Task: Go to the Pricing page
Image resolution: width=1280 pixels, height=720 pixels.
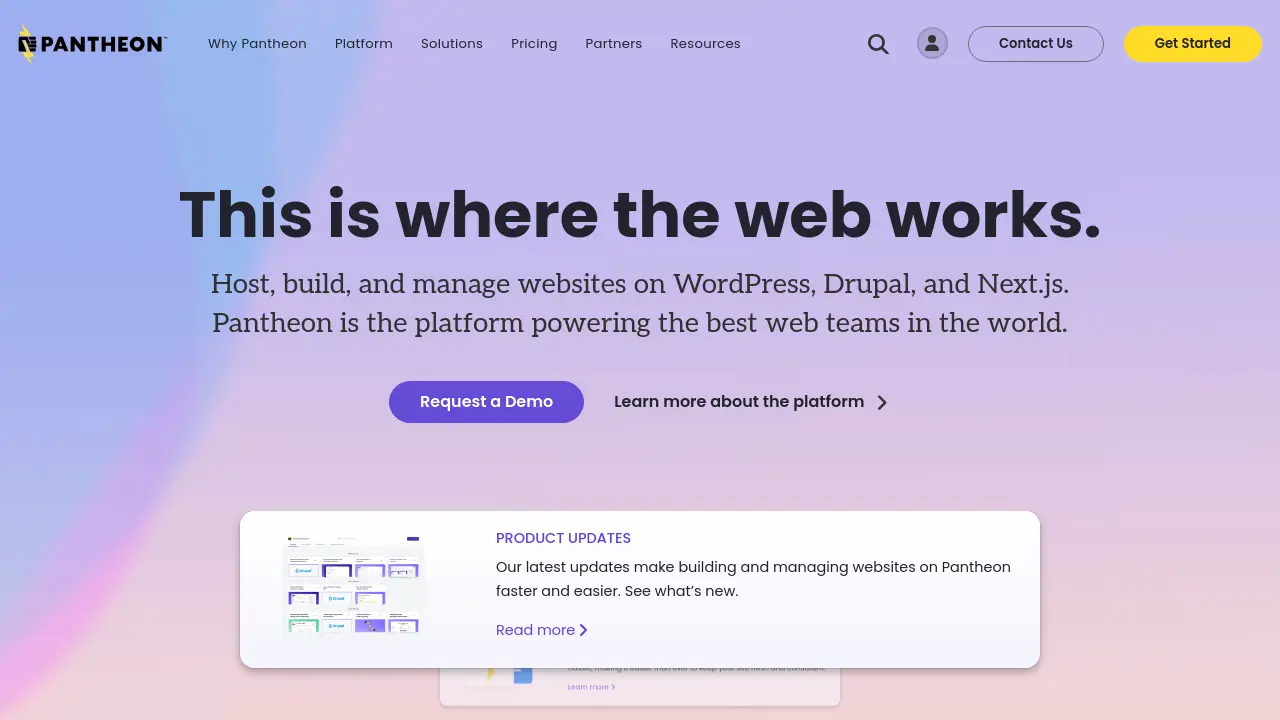Action: click(x=534, y=44)
